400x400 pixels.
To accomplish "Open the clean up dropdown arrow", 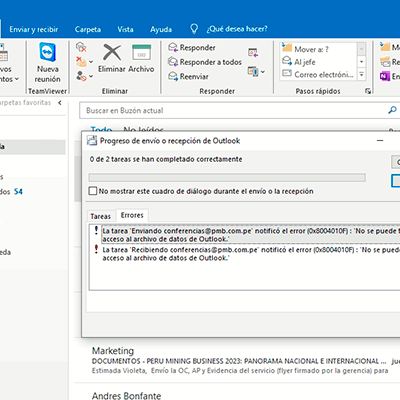I will tap(91, 62).
